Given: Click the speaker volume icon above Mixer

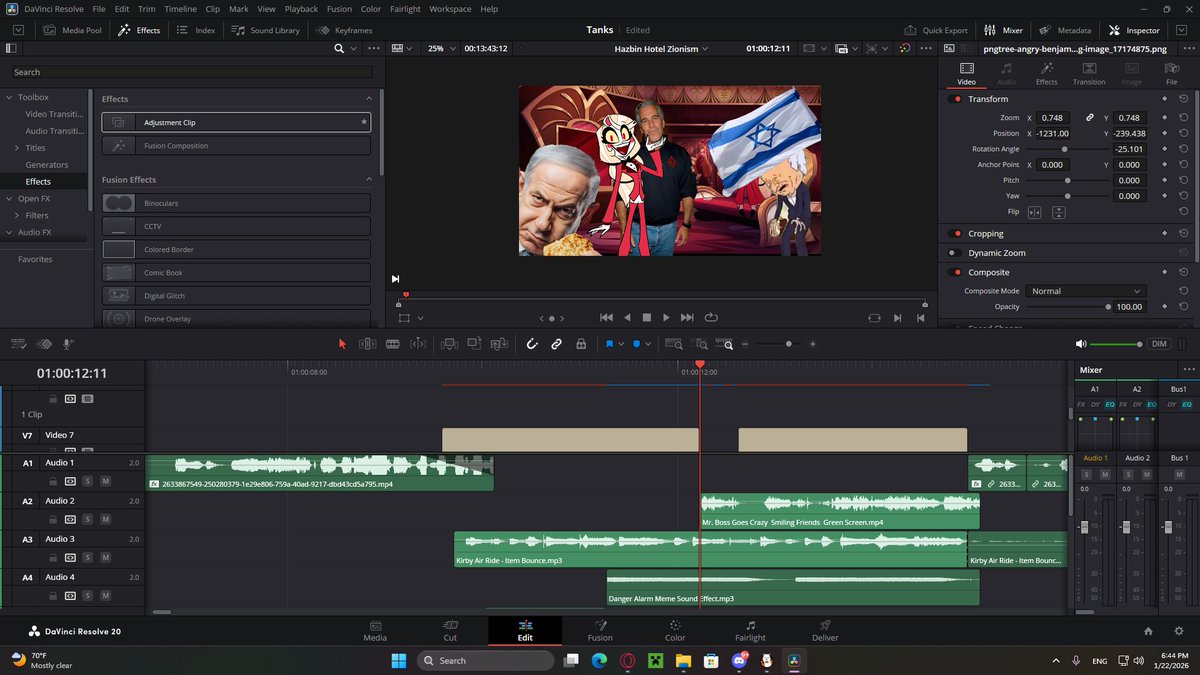Looking at the screenshot, I should click(x=1081, y=344).
